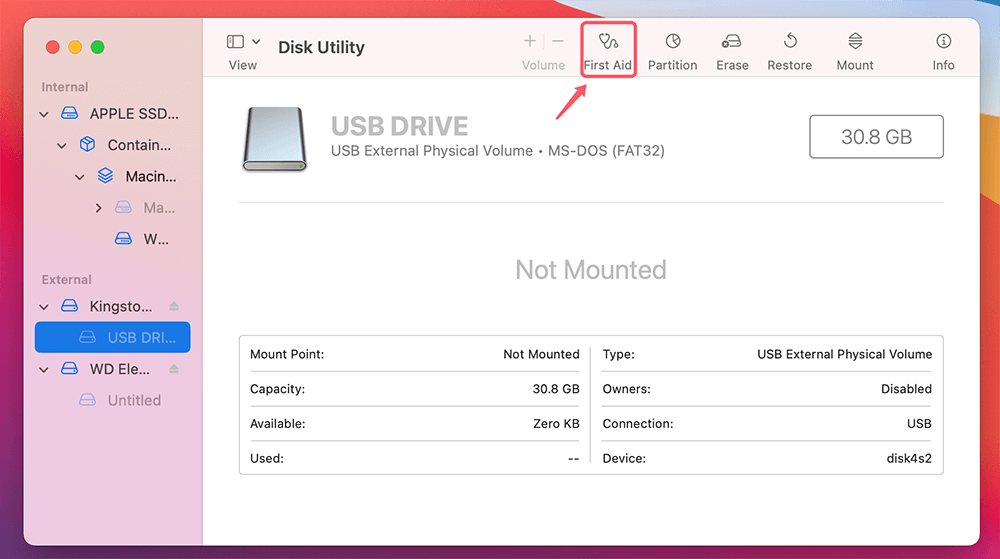The image size is (1000, 559).
Task: Collapse the APPLE SSD disk tree
Action: point(44,114)
